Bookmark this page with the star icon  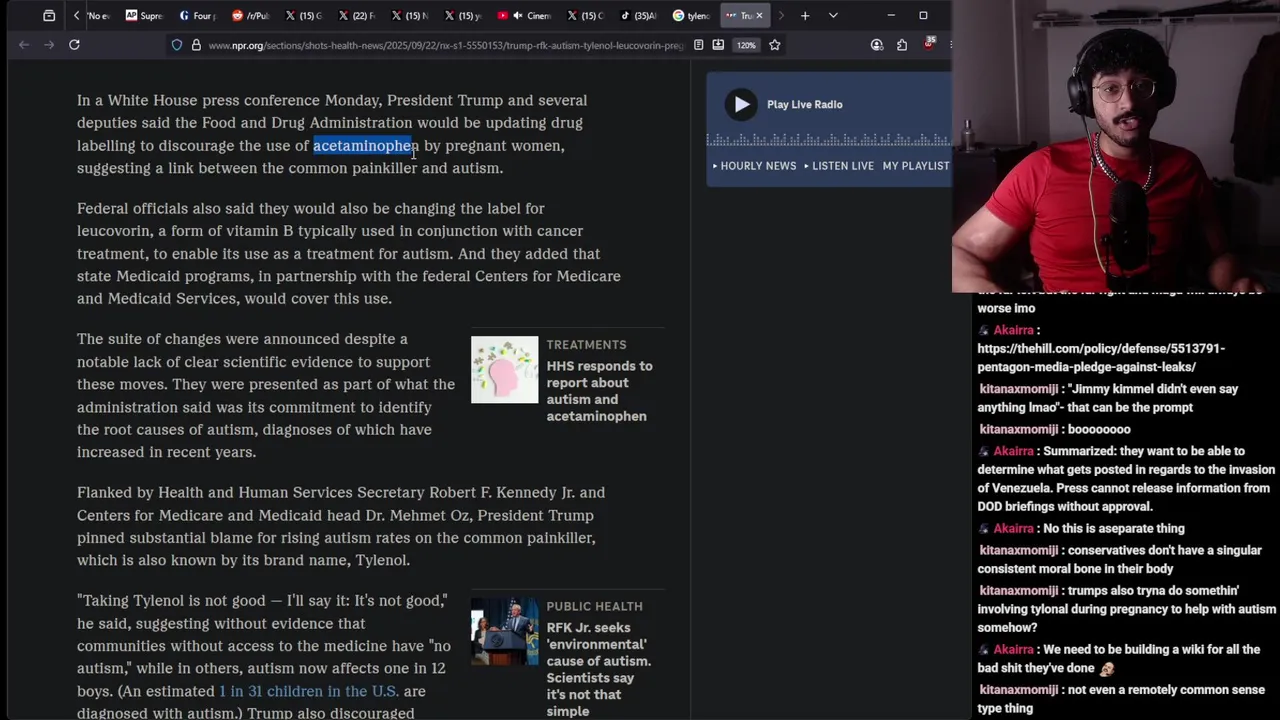pyautogui.click(x=774, y=45)
